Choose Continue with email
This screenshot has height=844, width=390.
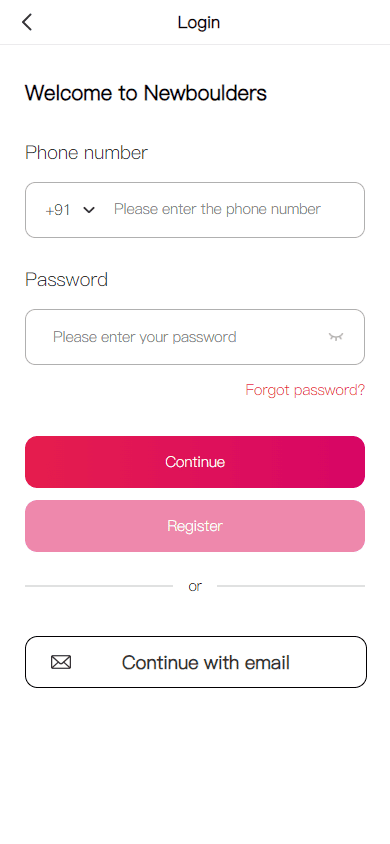pyautogui.click(x=196, y=662)
